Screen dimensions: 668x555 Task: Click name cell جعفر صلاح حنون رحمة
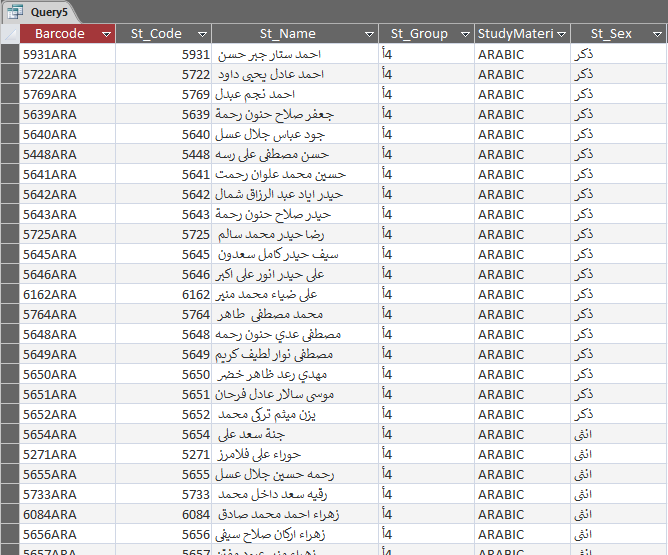[x=295, y=115]
